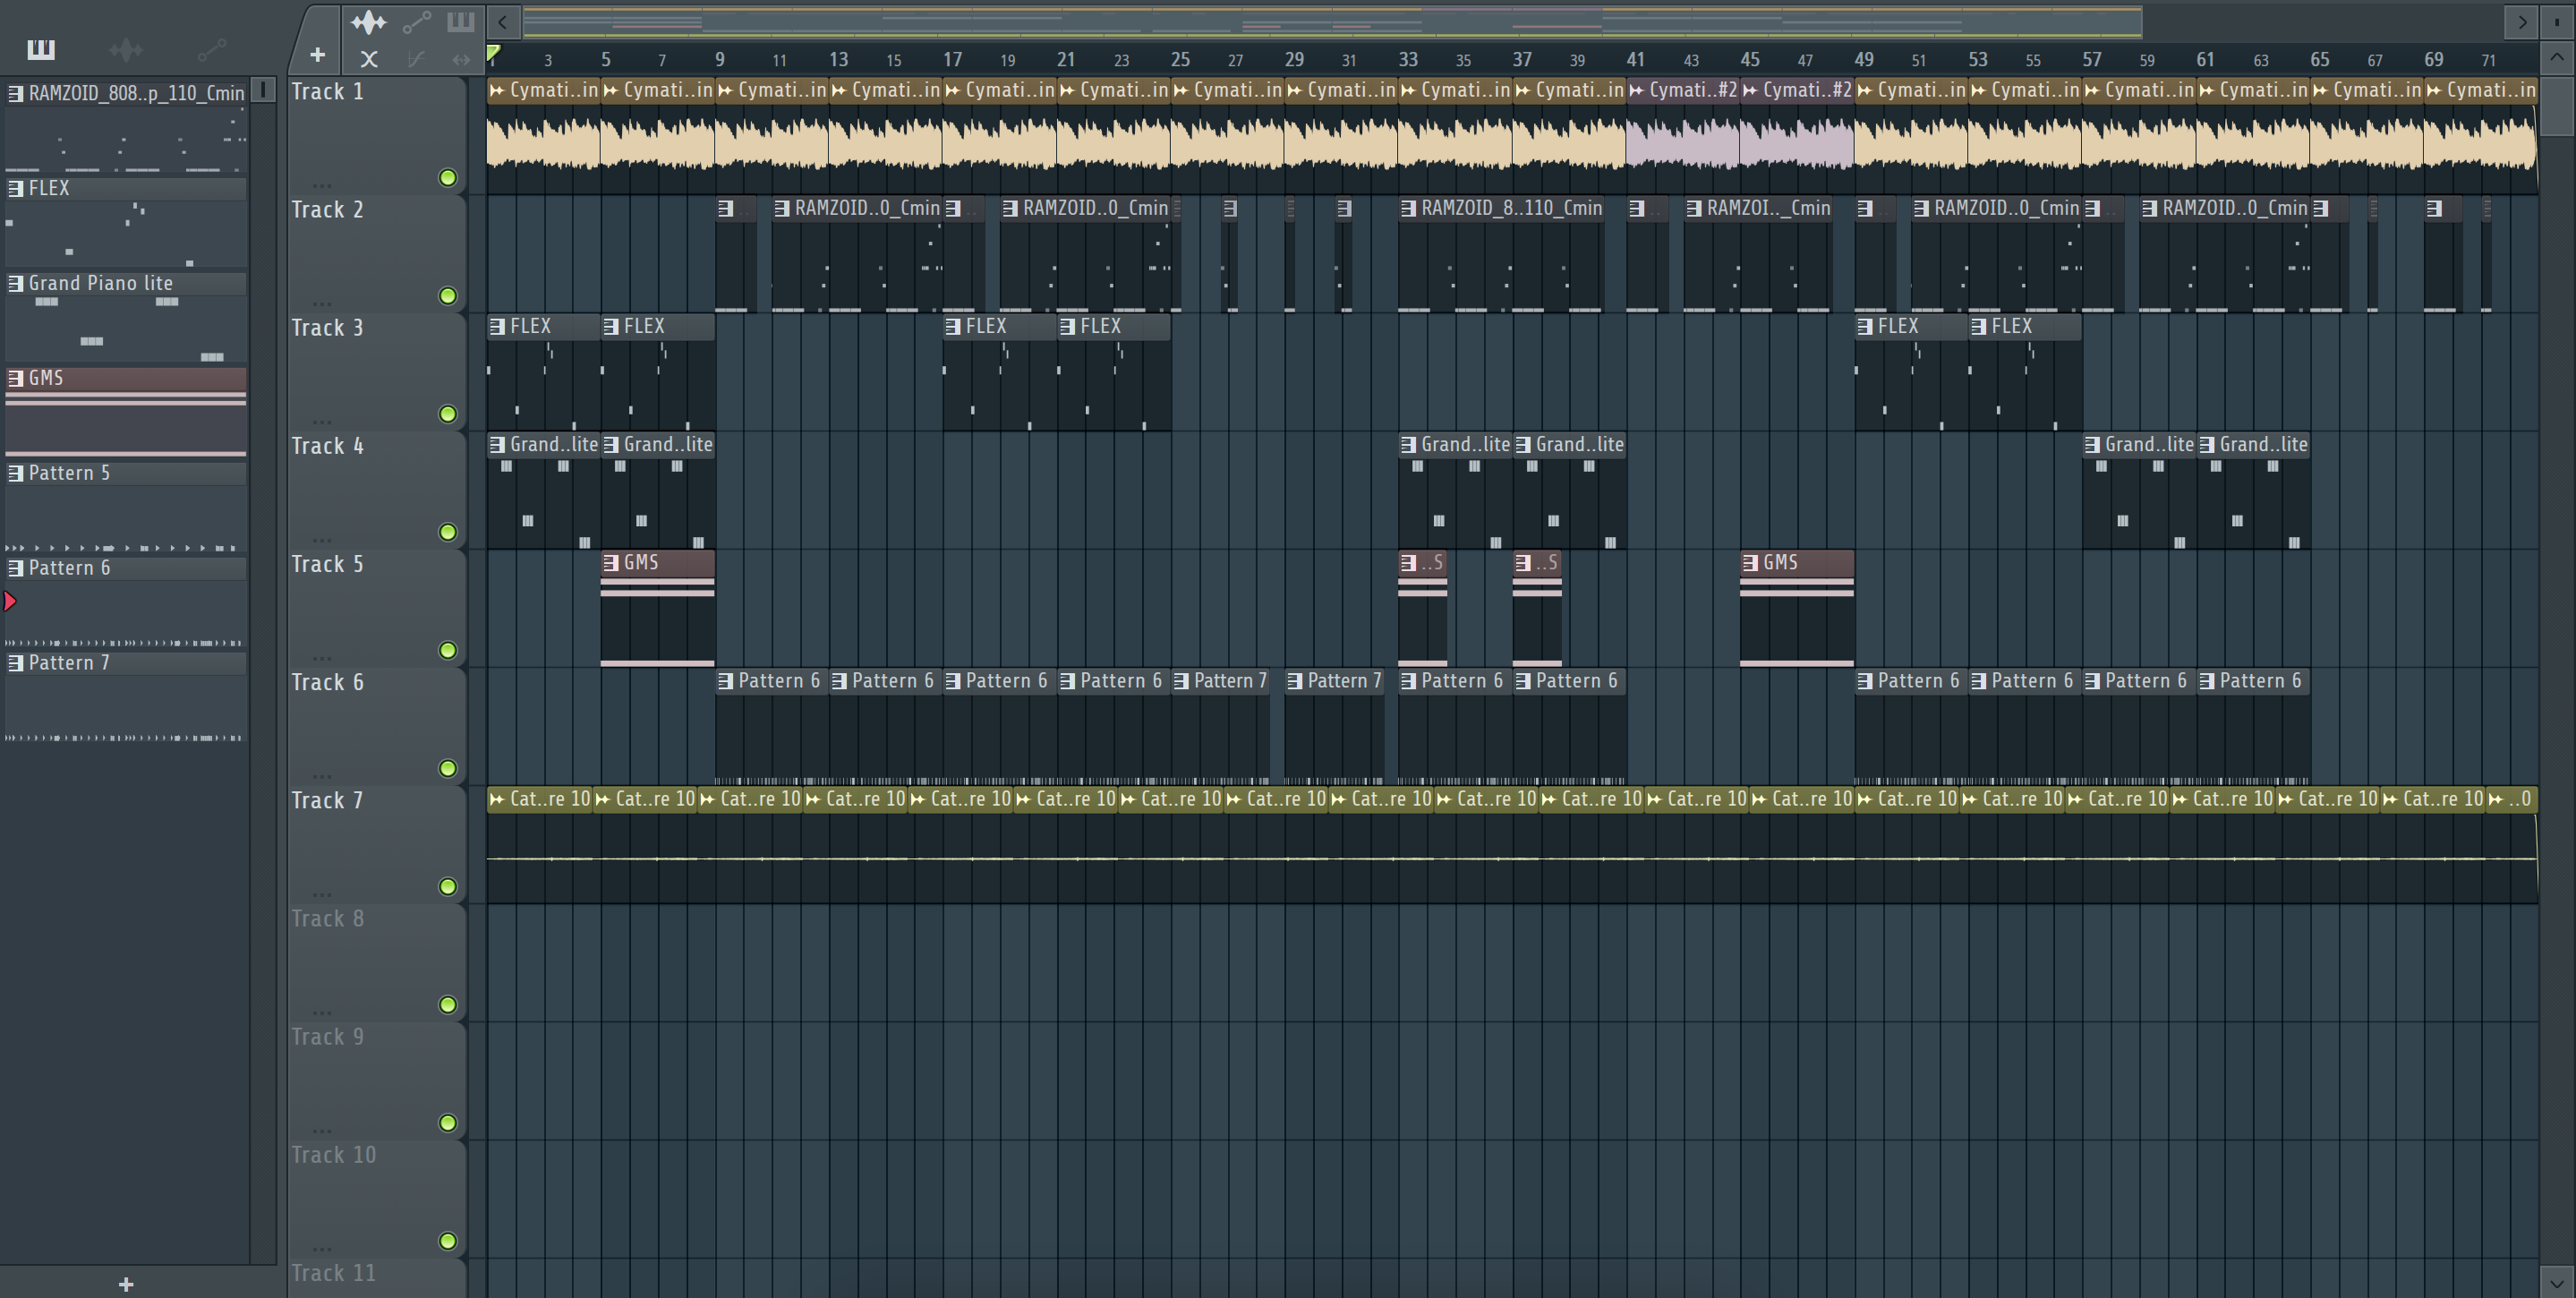
Task: Click the Track 11 header label
Action: point(333,1273)
